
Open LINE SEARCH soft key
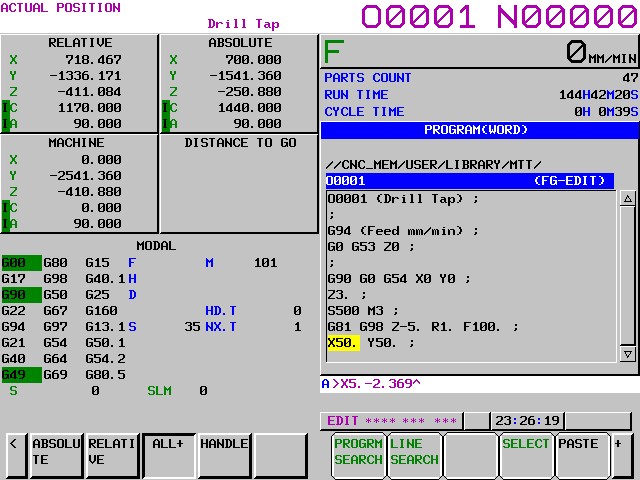414,455
